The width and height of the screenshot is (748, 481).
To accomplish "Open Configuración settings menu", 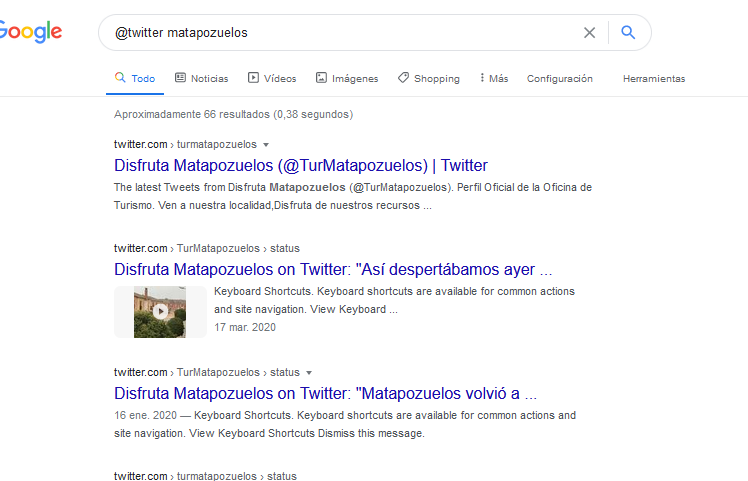I will (x=559, y=78).
